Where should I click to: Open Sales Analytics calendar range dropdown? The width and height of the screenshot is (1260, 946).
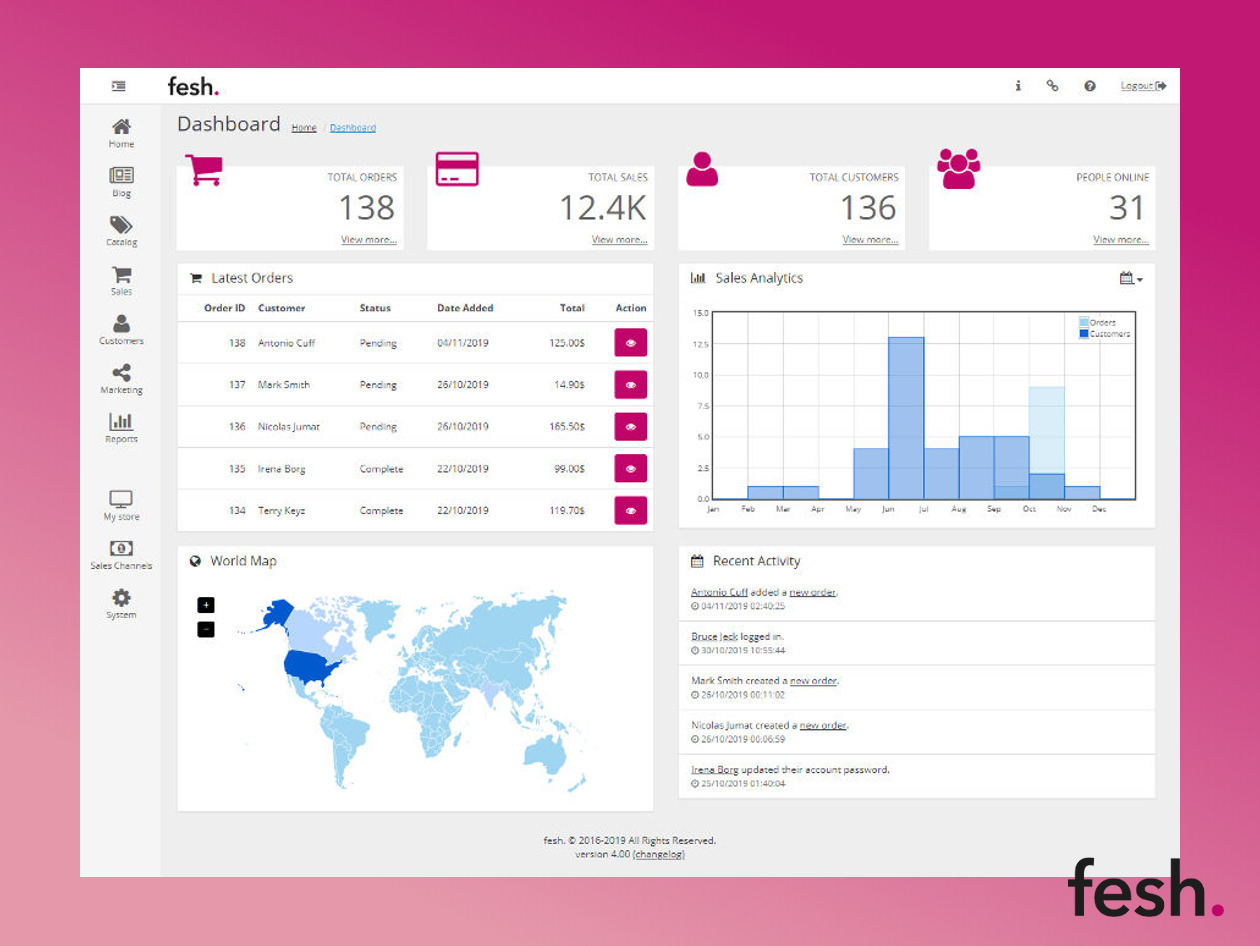click(1131, 278)
